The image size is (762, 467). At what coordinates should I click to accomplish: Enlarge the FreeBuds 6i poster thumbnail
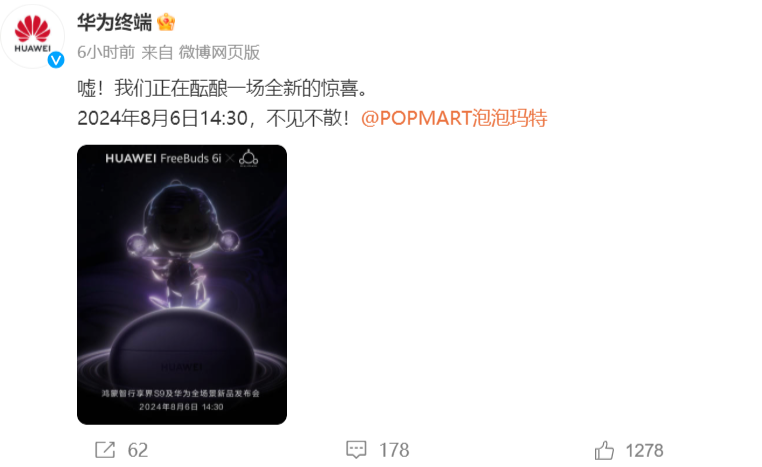(x=182, y=285)
